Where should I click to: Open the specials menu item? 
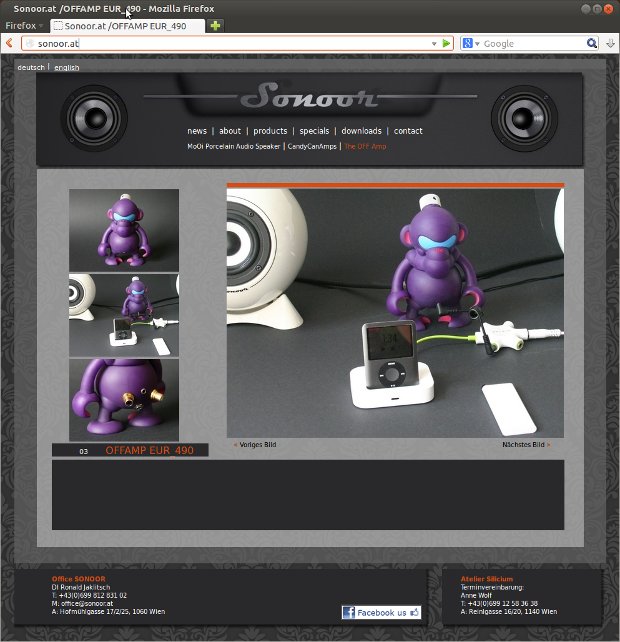click(314, 131)
